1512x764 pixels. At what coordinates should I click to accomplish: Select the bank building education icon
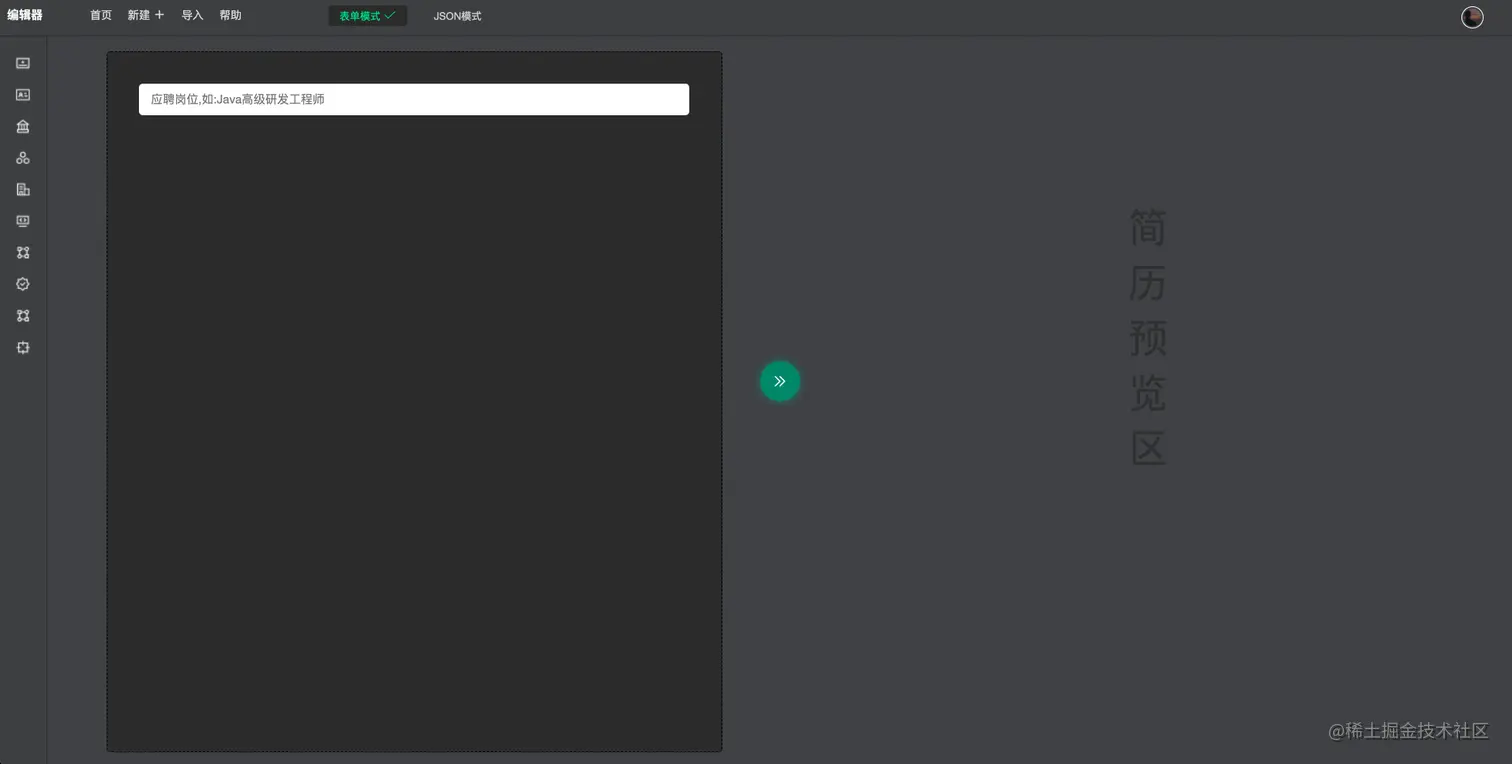coord(23,127)
